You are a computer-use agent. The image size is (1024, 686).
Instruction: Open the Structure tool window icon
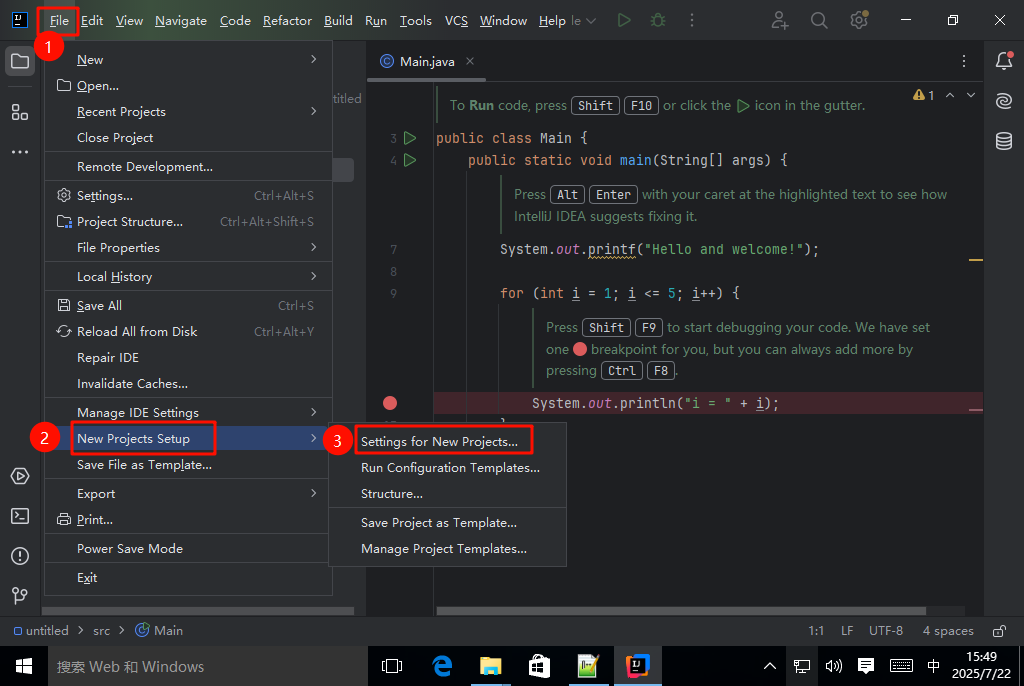click(20, 112)
